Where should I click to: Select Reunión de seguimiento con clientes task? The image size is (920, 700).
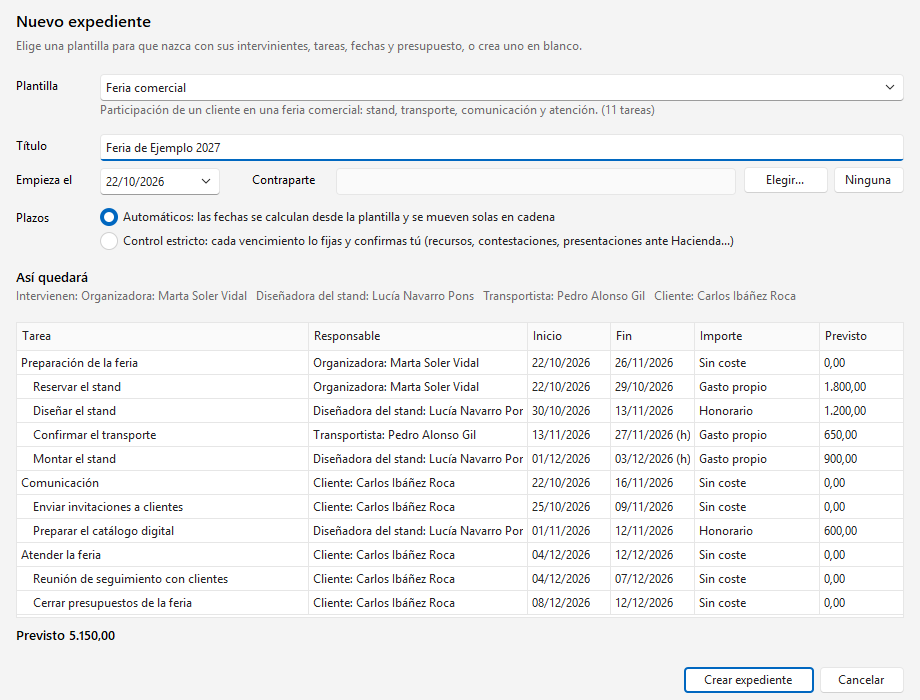pyautogui.click(x=460, y=579)
